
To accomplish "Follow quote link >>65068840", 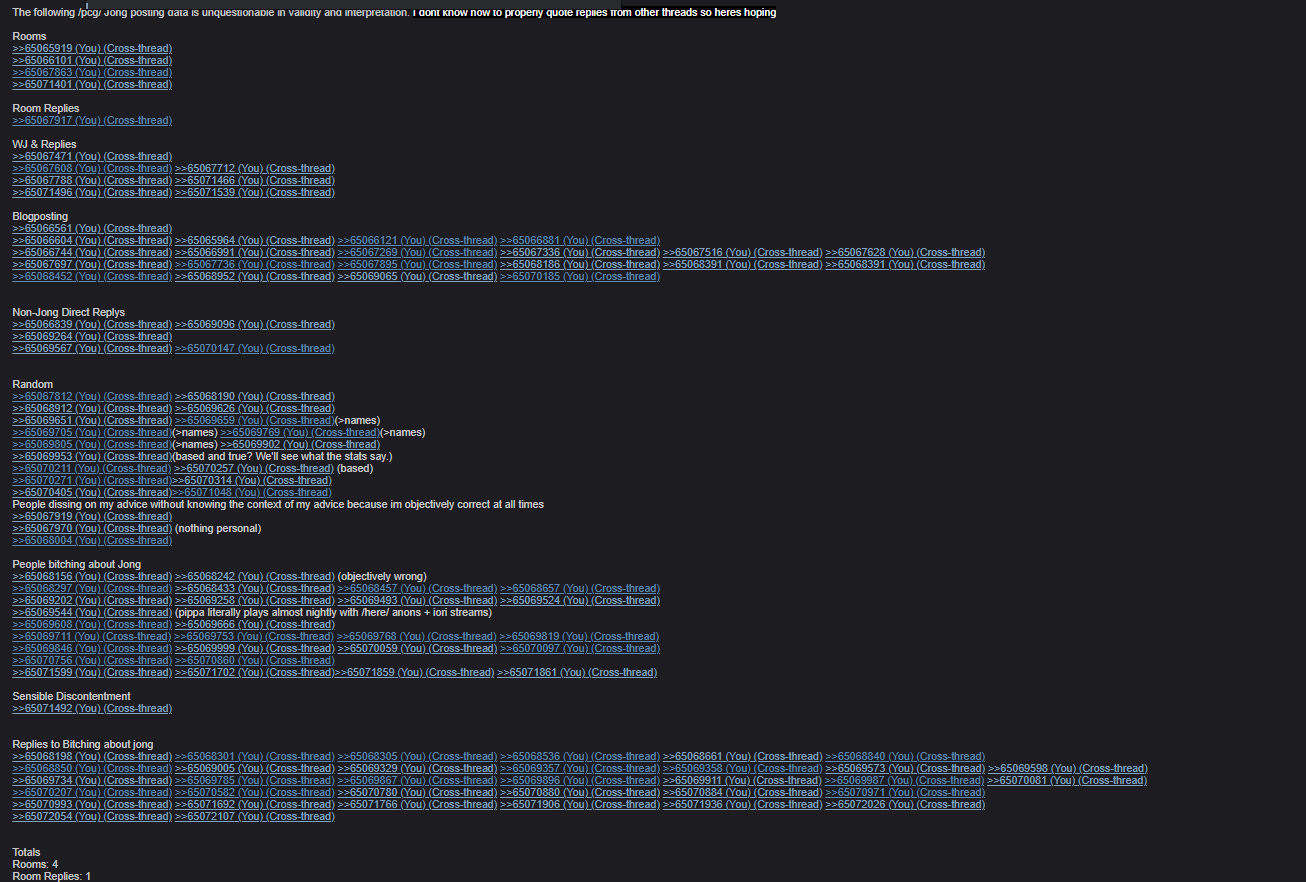I will click(905, 756).
